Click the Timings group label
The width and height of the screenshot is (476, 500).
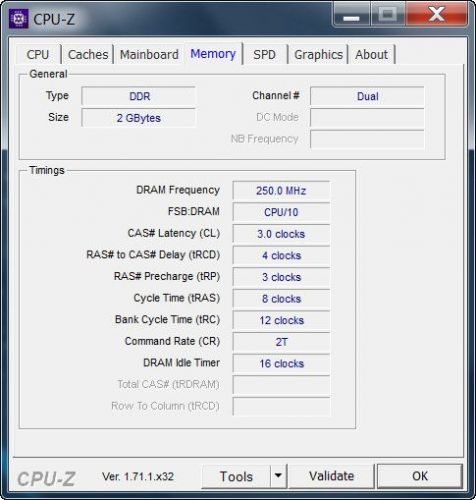coord(47,170)
